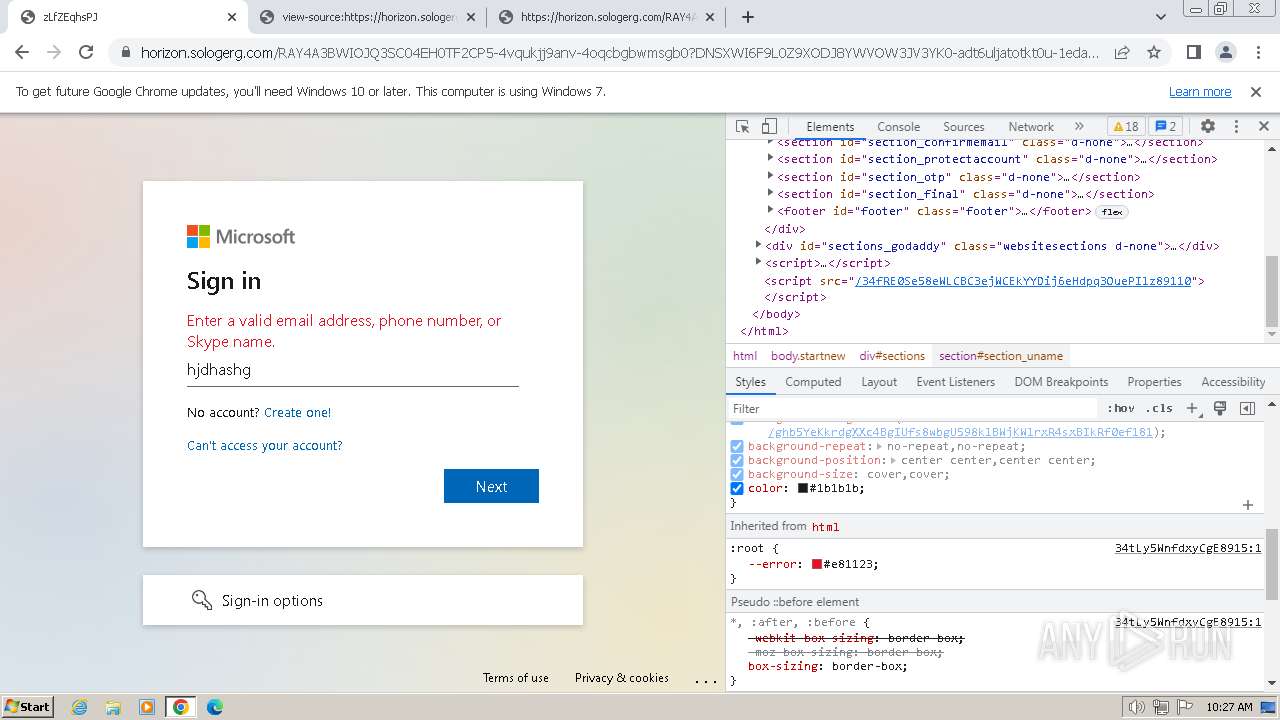Toggle the :hov element state button
This screenshot has width=1280, height=720.
click(x=1121, y=408)
